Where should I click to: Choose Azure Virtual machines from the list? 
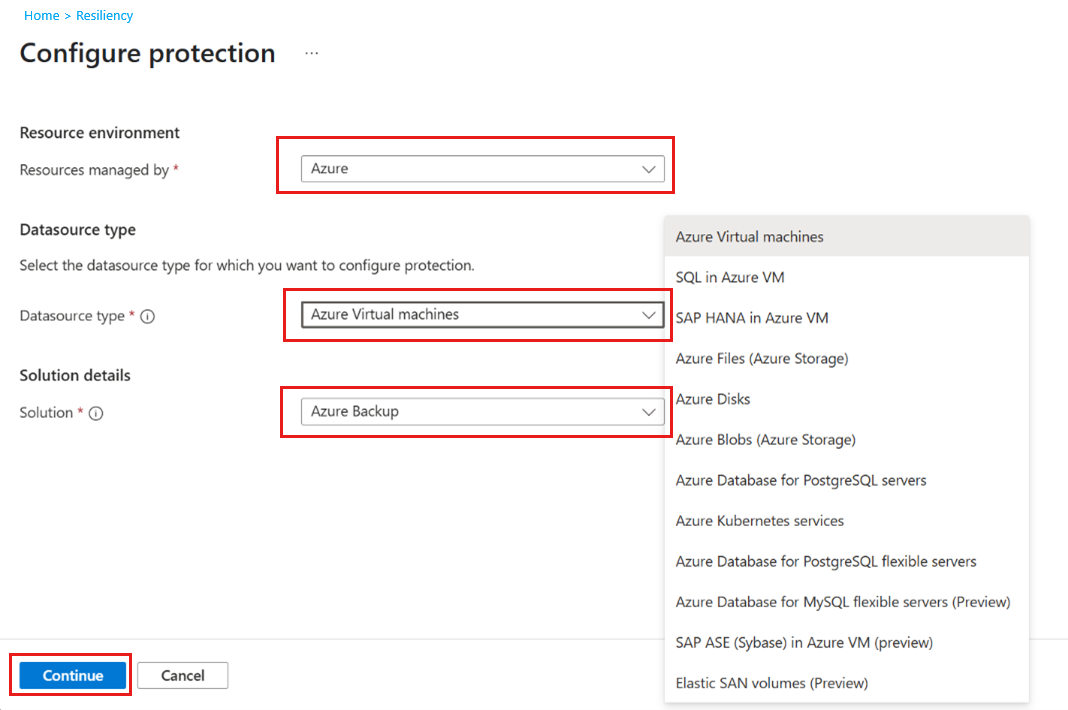coord(847,236)
